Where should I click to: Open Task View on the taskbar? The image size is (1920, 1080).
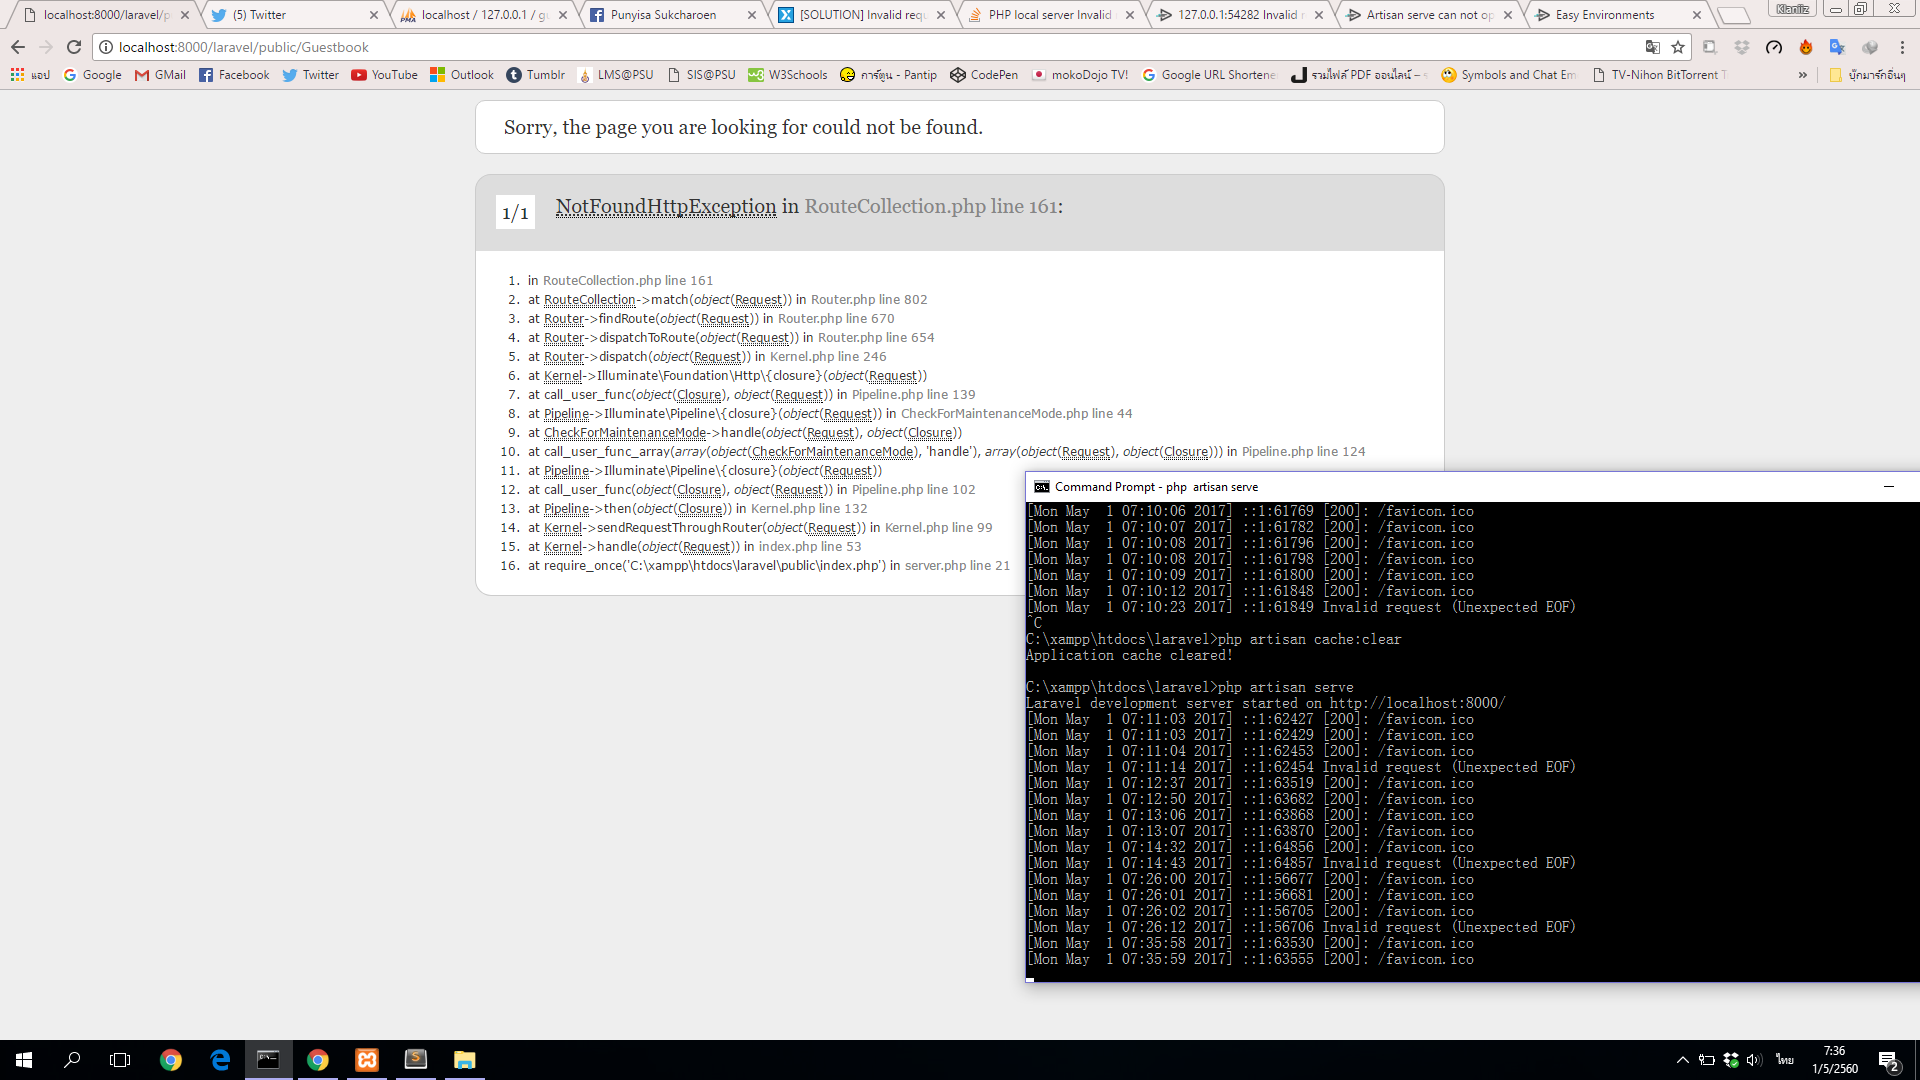[120, 1060]
